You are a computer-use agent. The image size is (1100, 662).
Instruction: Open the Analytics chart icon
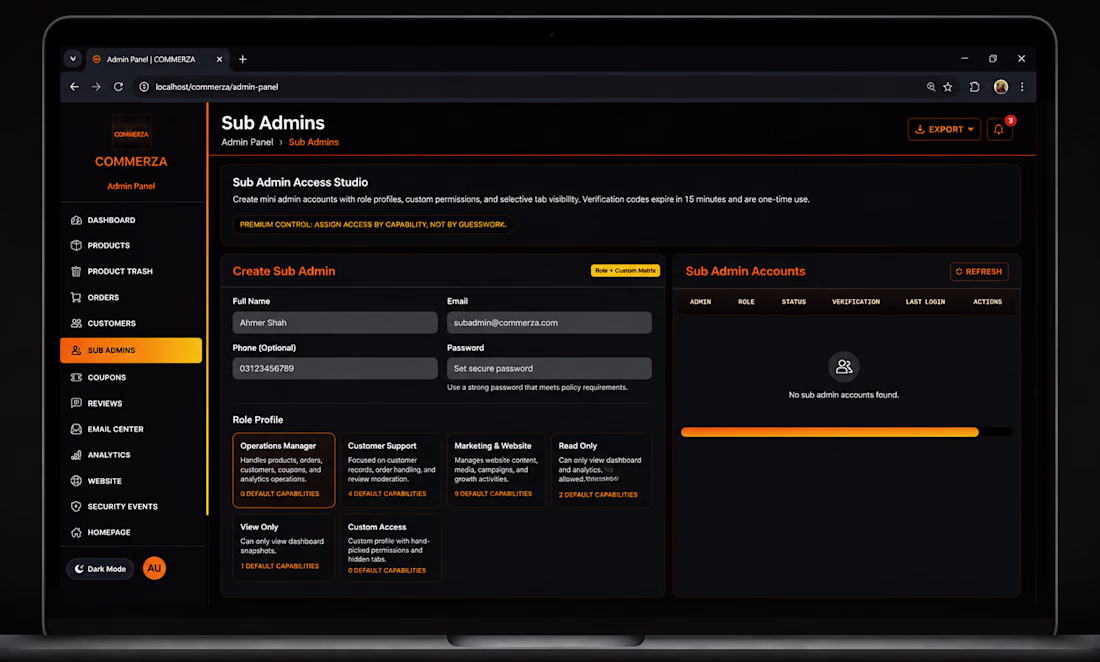pyautogui.click(x=76, y=455)
